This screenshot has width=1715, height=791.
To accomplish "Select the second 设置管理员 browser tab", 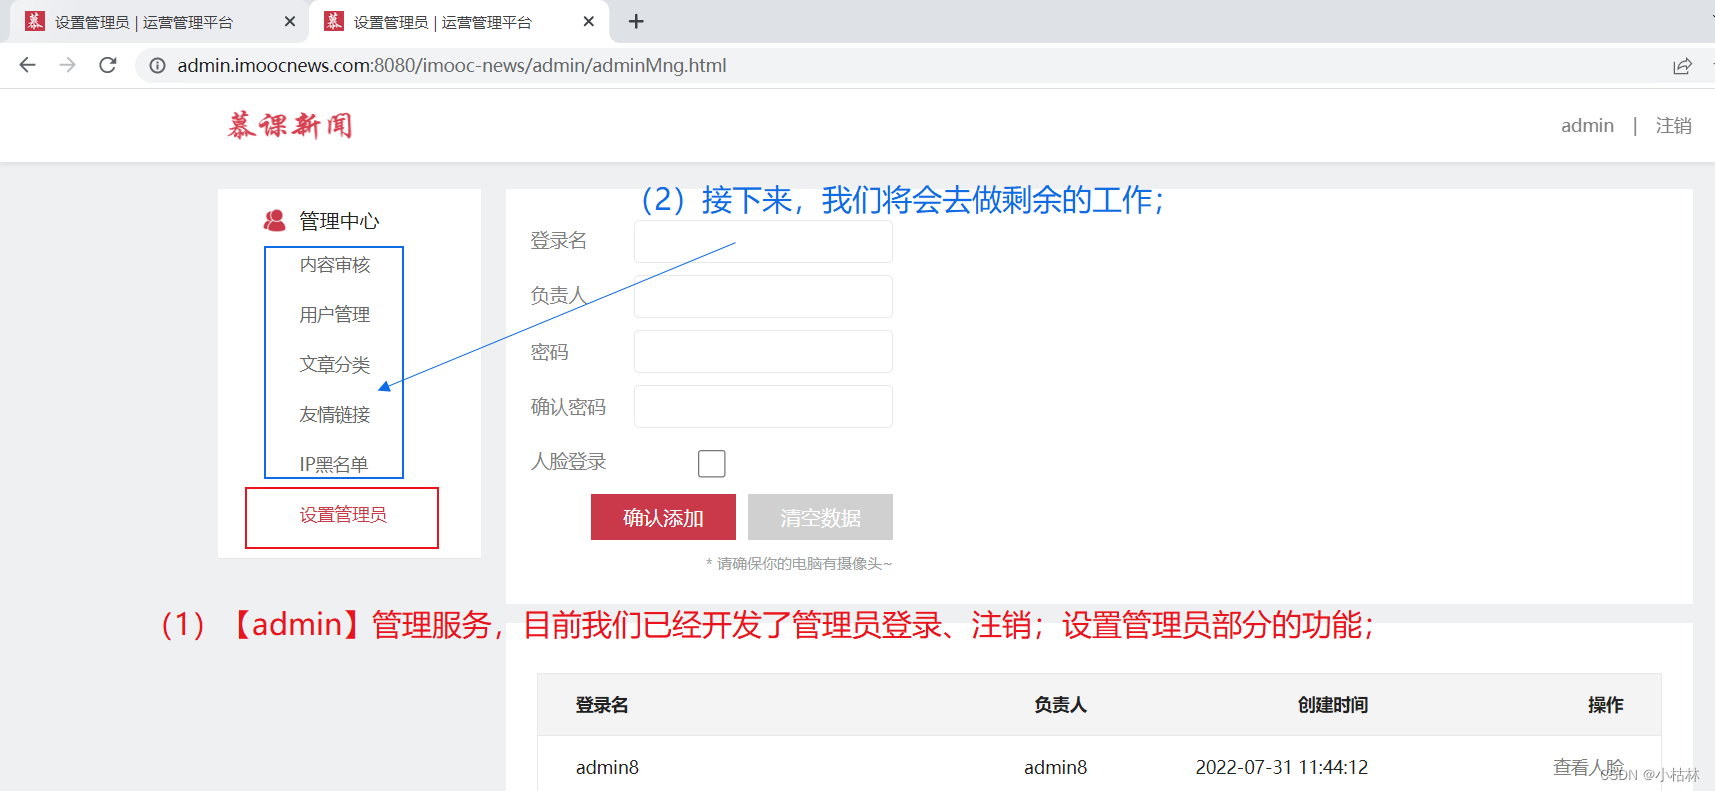I will pos(460,22).
